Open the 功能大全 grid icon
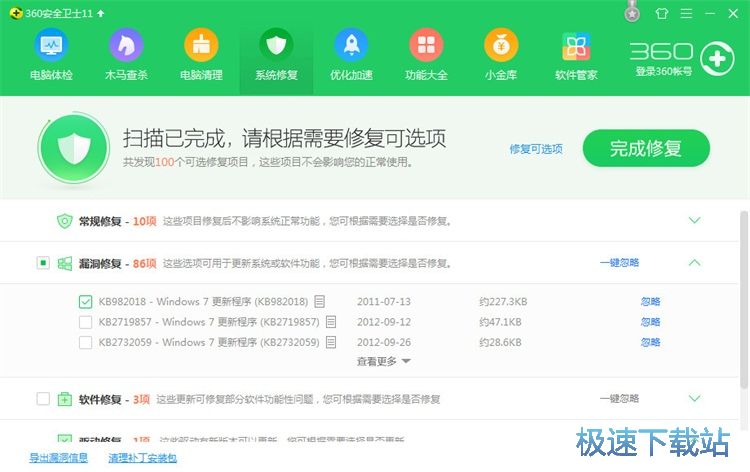The height and width of the screenshot is (472, 750). [426, 45]
